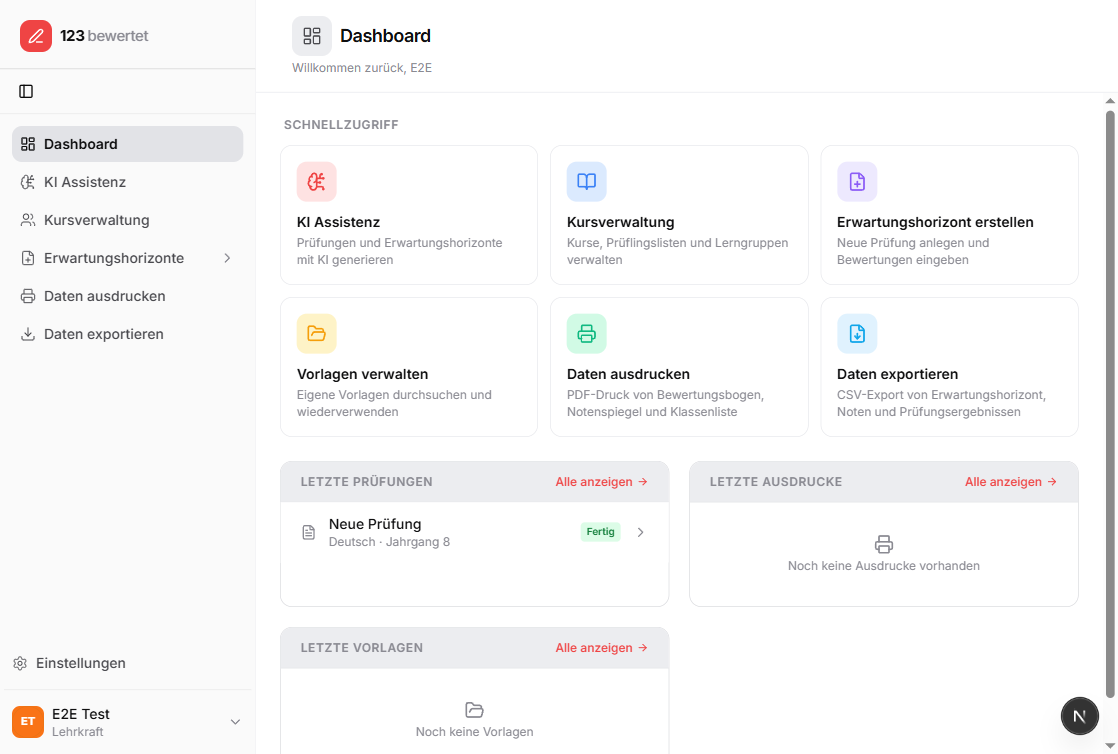Click the Dashboard grid icon in sidebar
The width and height of the screenshot is (1118, 754).
click(x=28, y=144)
